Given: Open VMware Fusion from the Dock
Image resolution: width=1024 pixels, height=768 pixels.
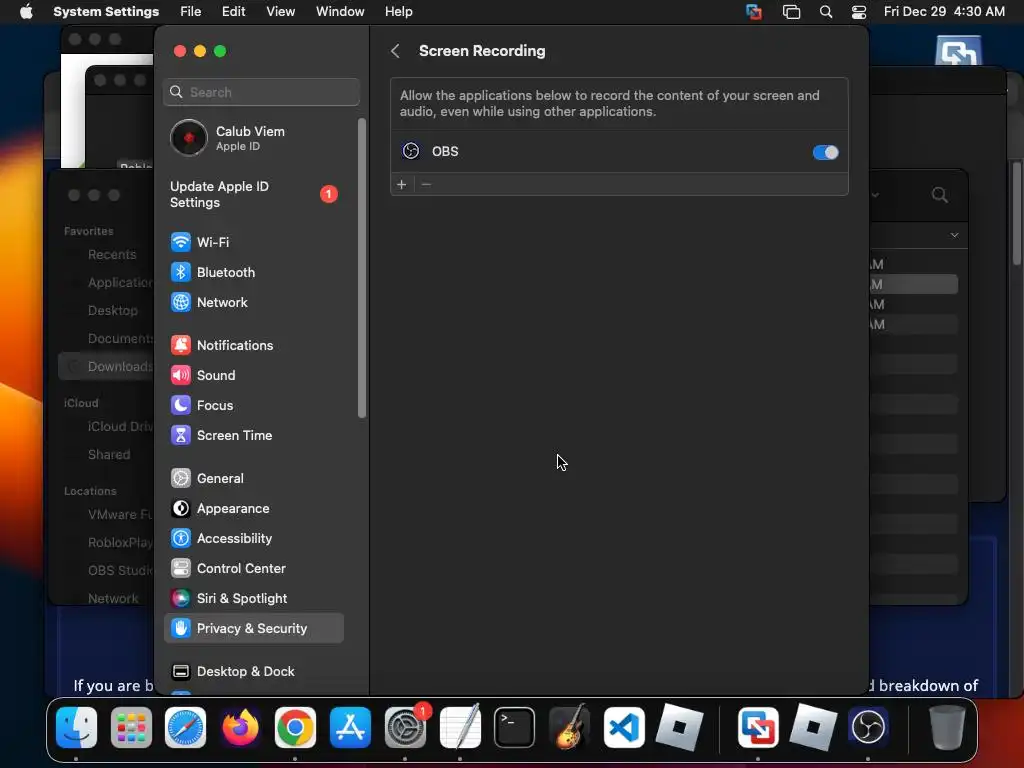Looking at the screenshot, I should click(x=758, y=727).
